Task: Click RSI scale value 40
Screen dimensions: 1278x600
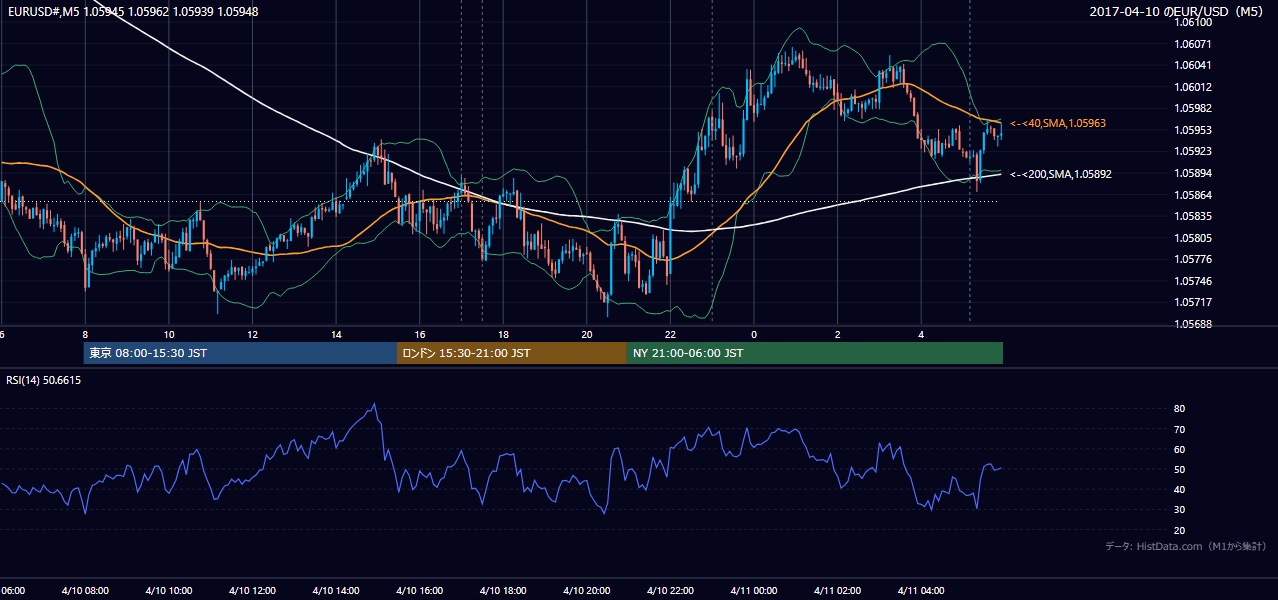Action: click(x=1179, y=489)
